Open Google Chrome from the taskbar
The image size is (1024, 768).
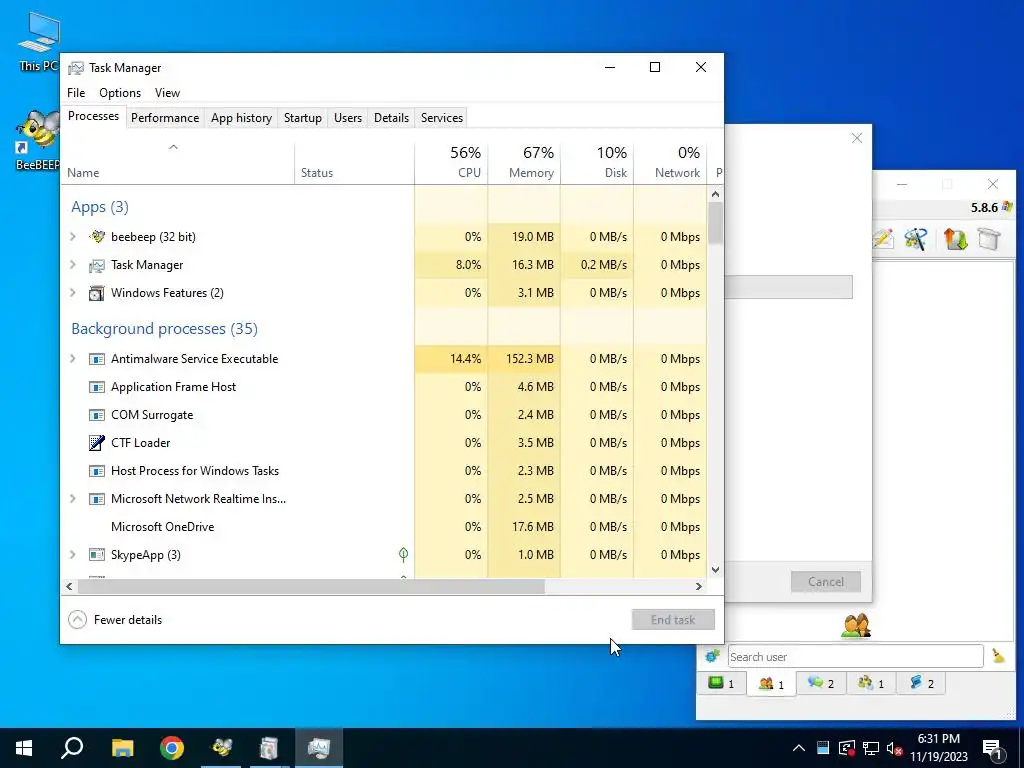pyautogui.click(x=172, y=748)
